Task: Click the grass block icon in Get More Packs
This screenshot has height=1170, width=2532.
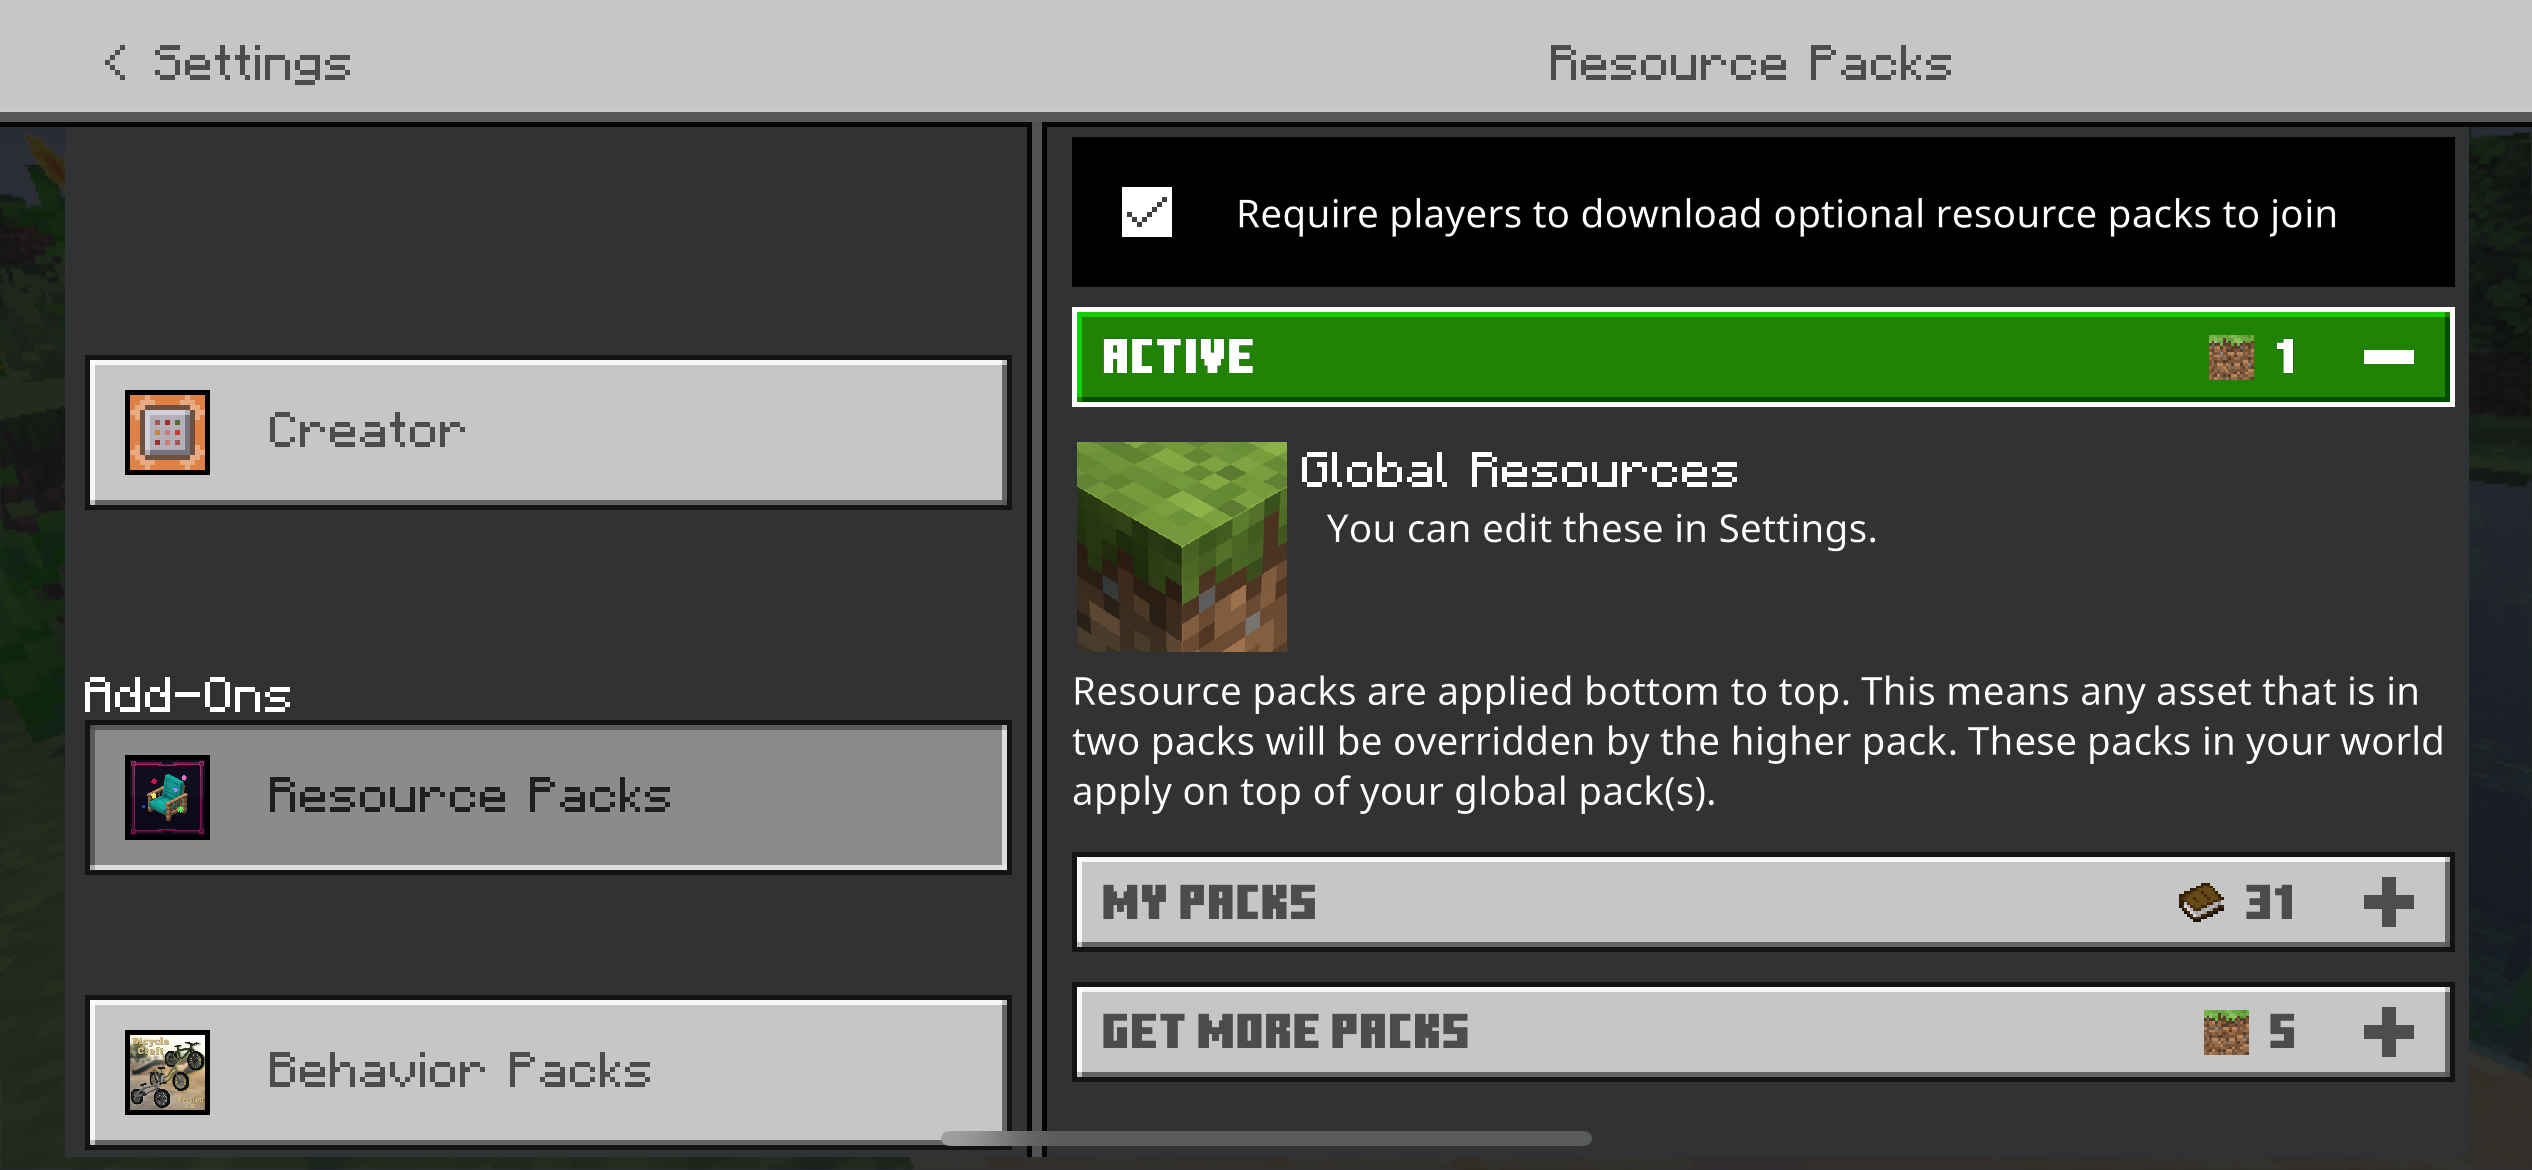Action: [x=2226, y=1032]
